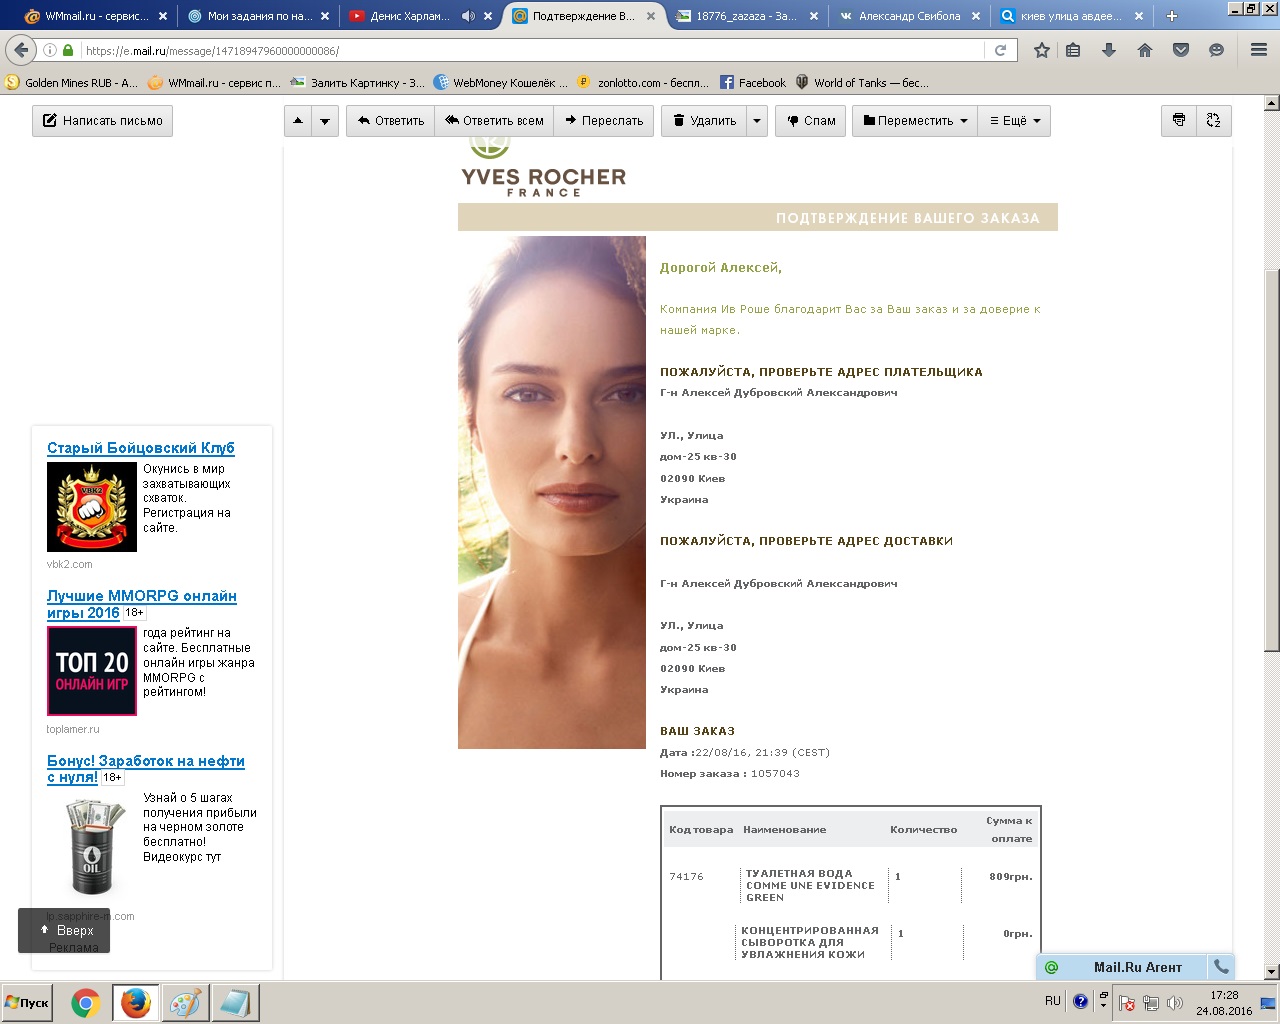
Task: Open the zonlotto.com bookmark
Action: [643, 83]
